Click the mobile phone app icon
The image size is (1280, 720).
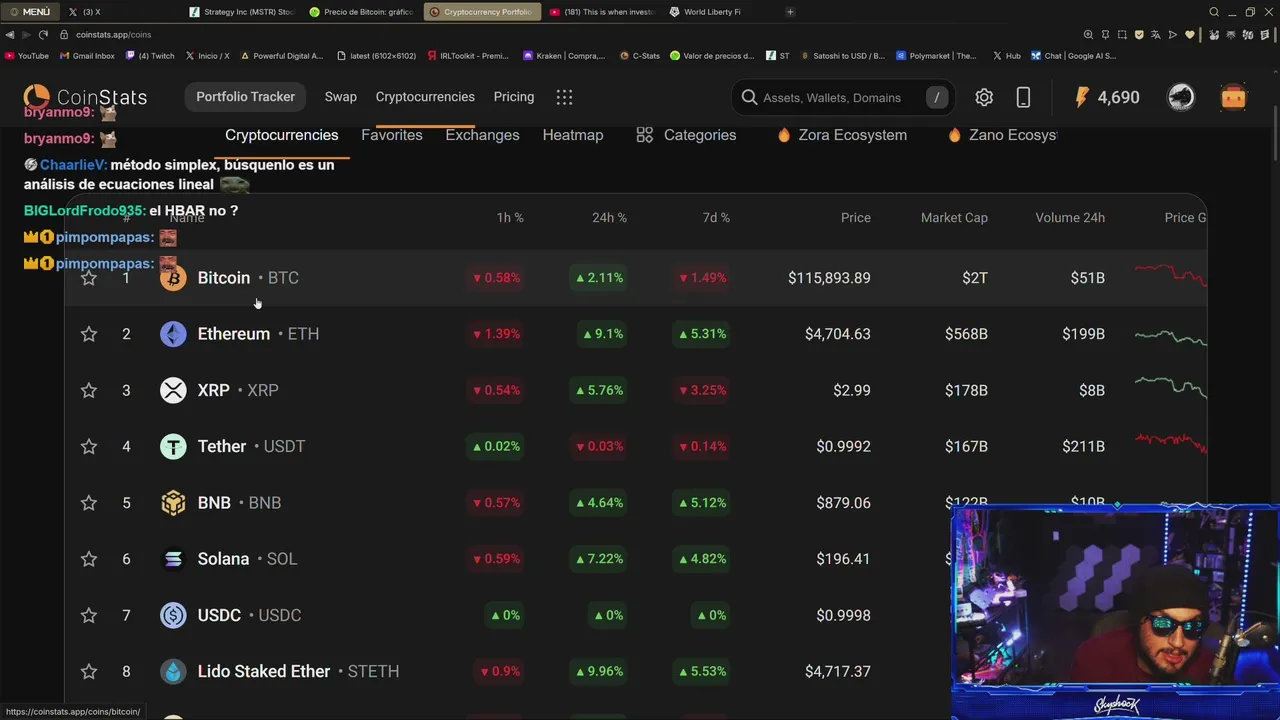(1023, 97)
